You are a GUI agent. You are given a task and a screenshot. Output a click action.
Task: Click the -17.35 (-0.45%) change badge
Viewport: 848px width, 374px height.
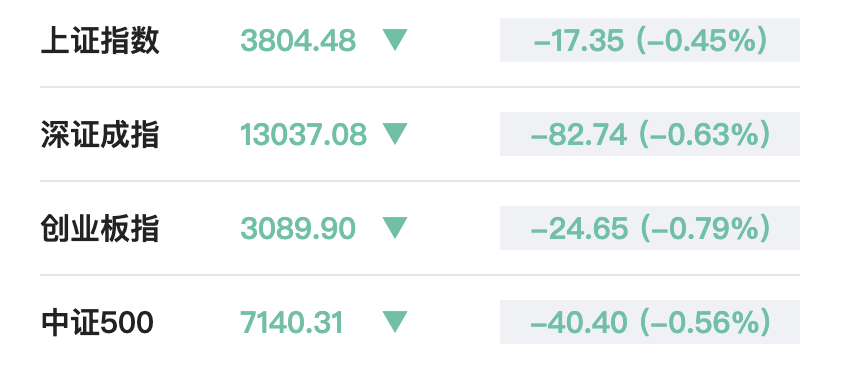click(x=650, y=40)
